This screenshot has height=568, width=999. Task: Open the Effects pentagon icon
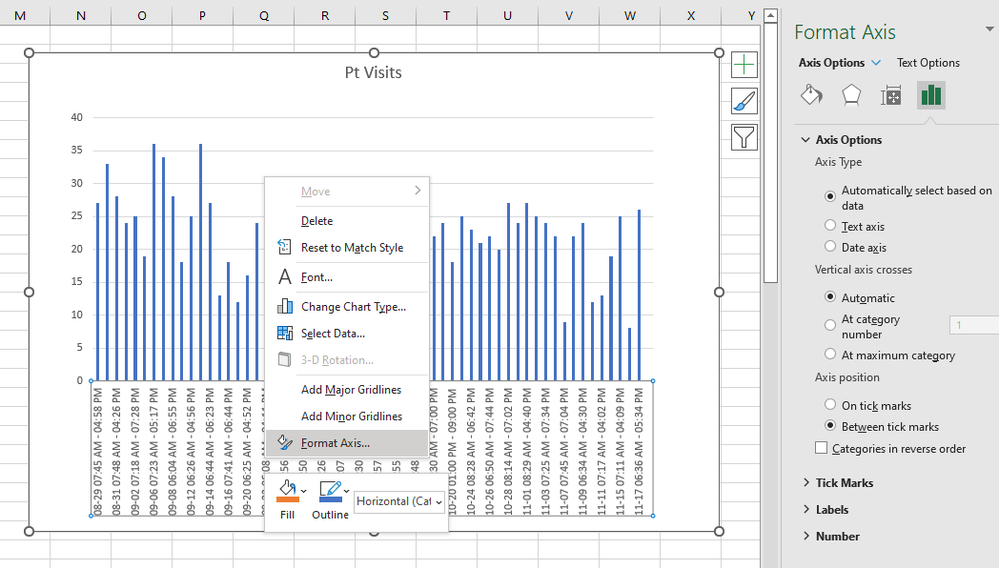click(x=851, y=95)
